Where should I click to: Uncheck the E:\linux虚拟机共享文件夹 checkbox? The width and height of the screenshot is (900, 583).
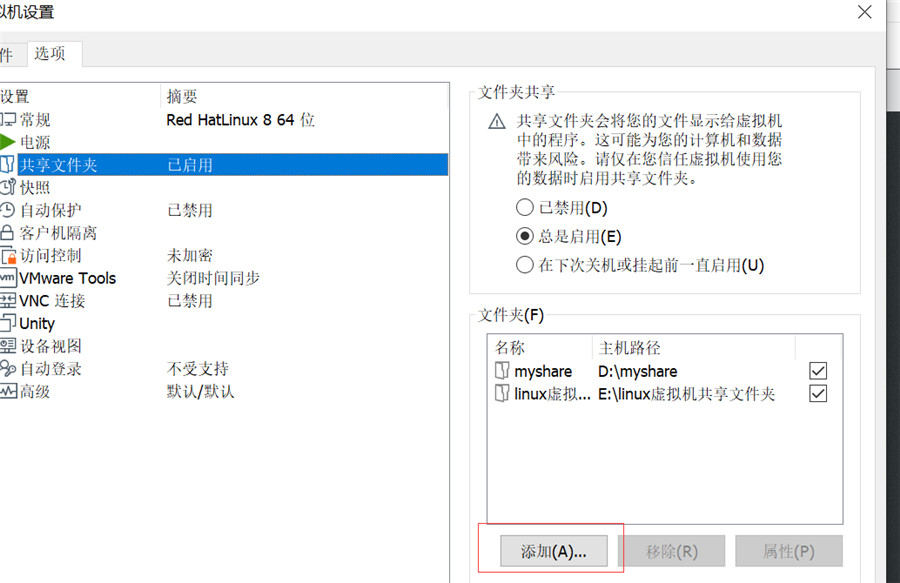(x=818, y=394)
